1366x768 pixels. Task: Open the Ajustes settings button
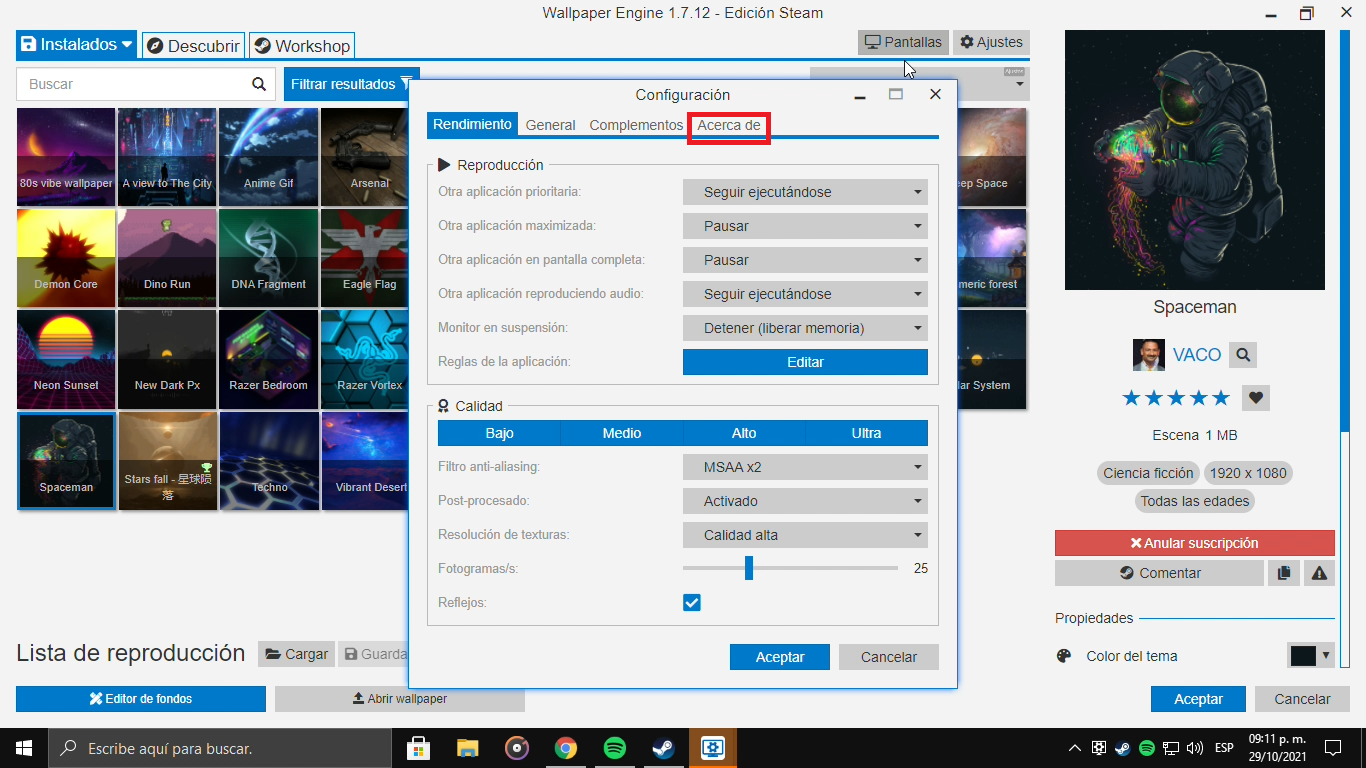click(x=991, y=42)
